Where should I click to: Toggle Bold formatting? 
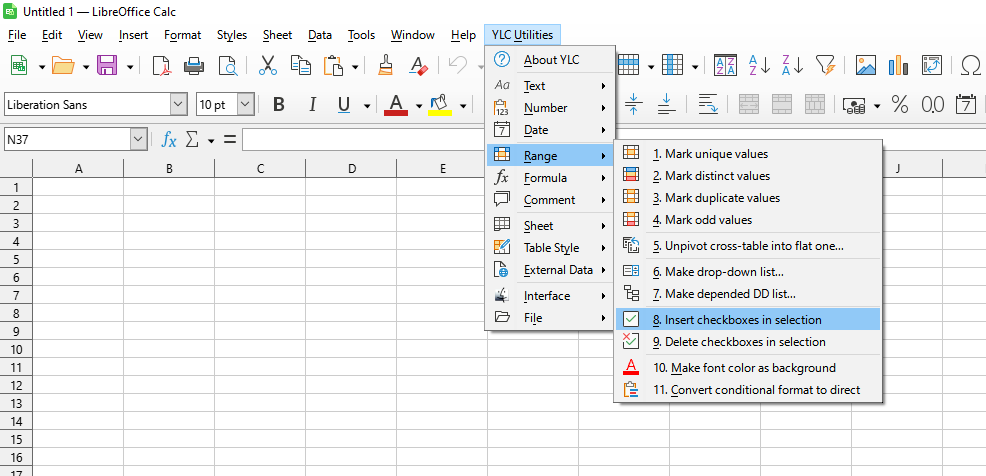coord(279,105)
